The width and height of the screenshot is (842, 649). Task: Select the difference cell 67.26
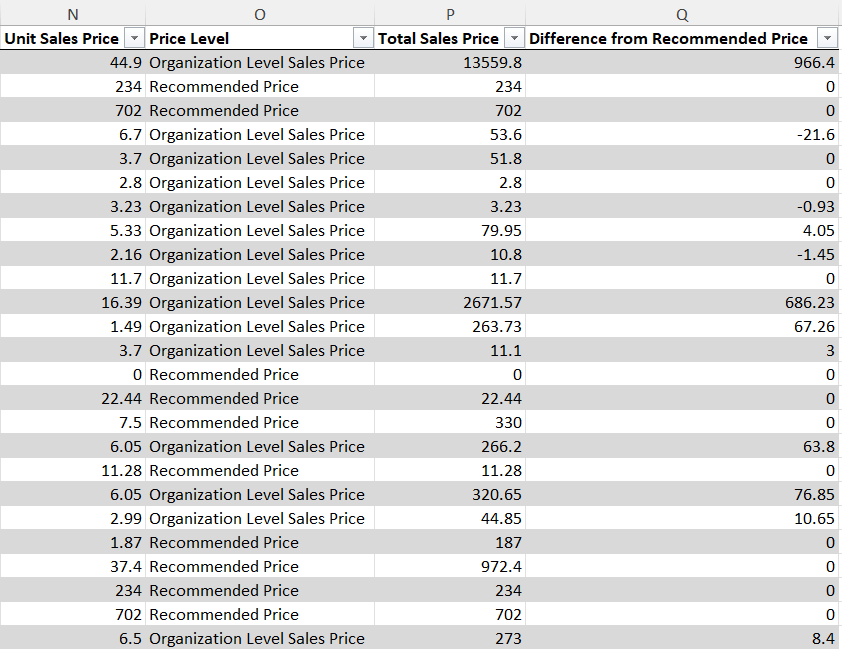pyautogui.click(x=682, y=326)
